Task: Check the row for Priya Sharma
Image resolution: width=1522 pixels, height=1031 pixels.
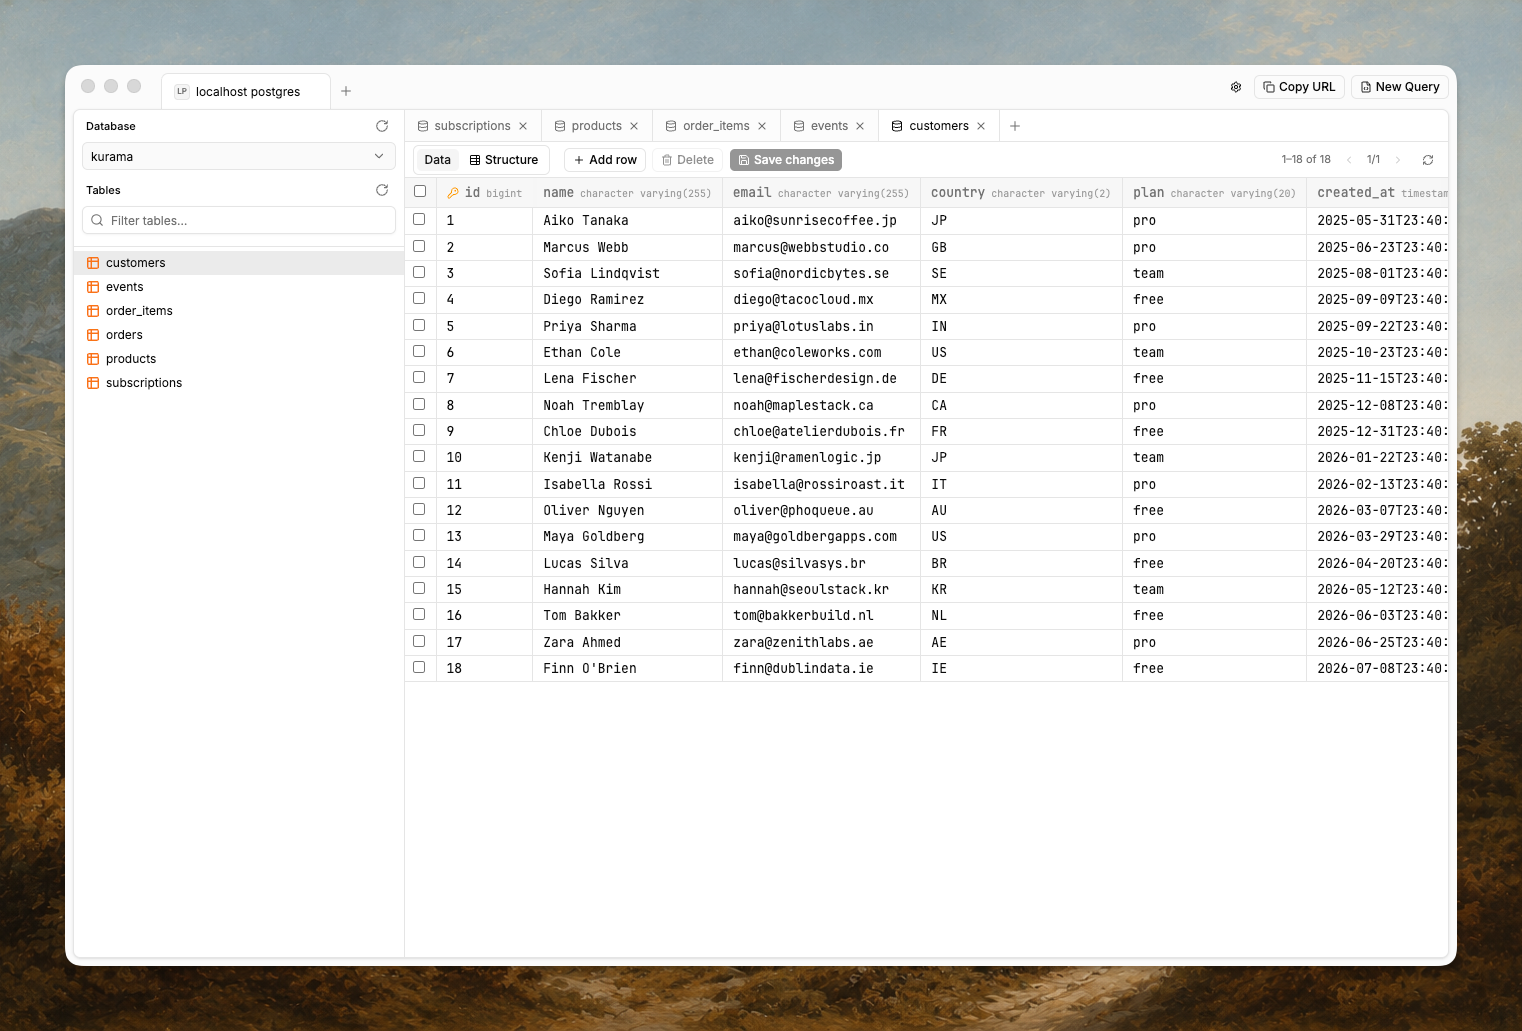Action: [420, 325]
